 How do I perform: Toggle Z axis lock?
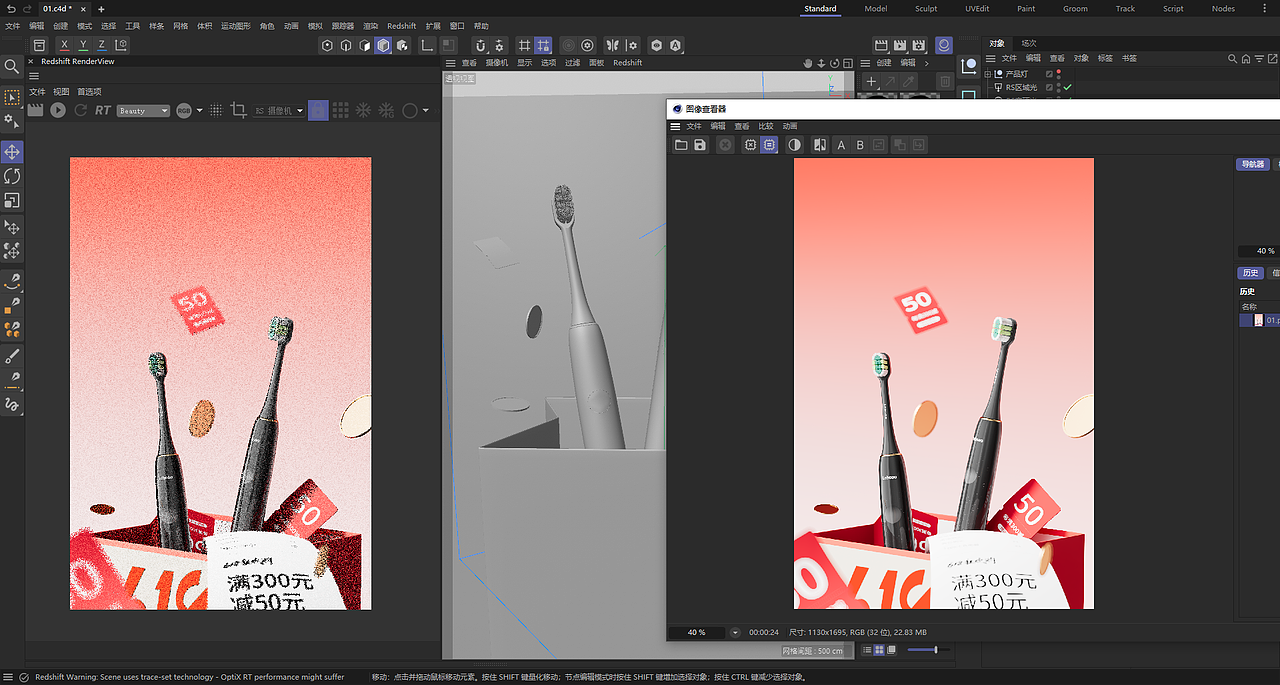point(102,45)
